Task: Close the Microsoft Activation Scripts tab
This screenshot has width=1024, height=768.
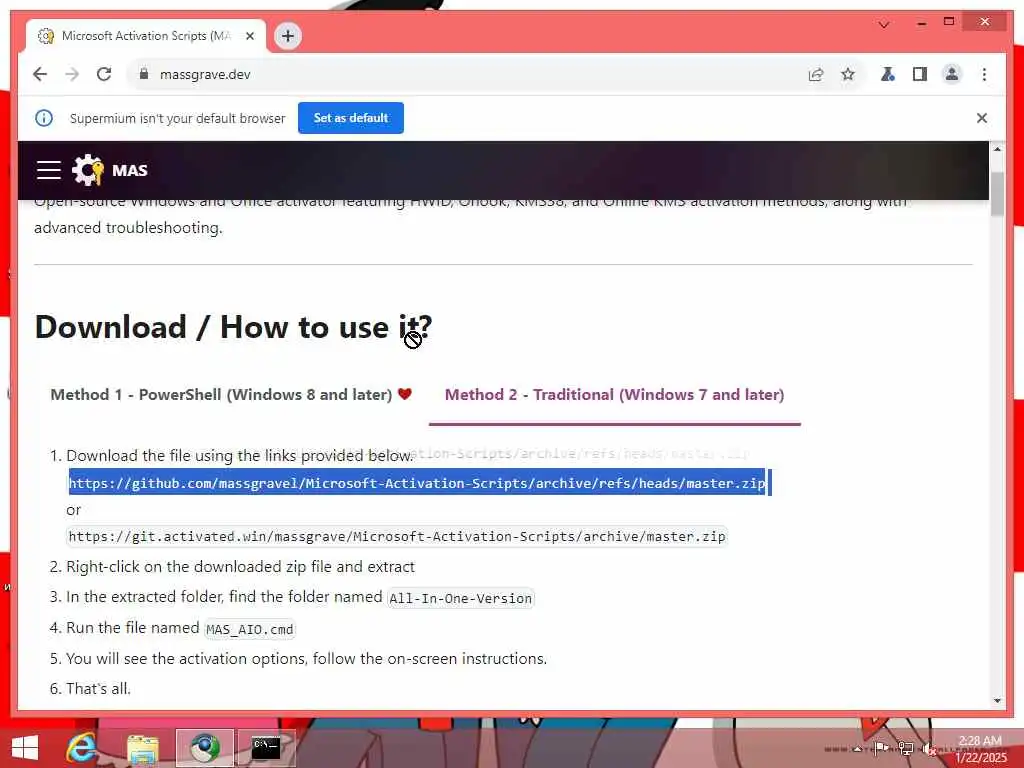Action: point(249,36)
